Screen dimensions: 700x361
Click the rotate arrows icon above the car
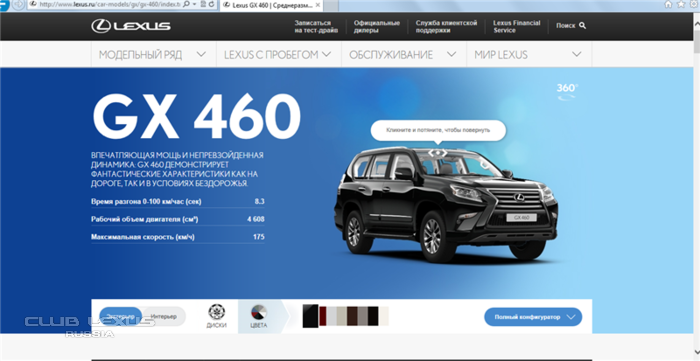pyautogui.click(x=438, y=153)
